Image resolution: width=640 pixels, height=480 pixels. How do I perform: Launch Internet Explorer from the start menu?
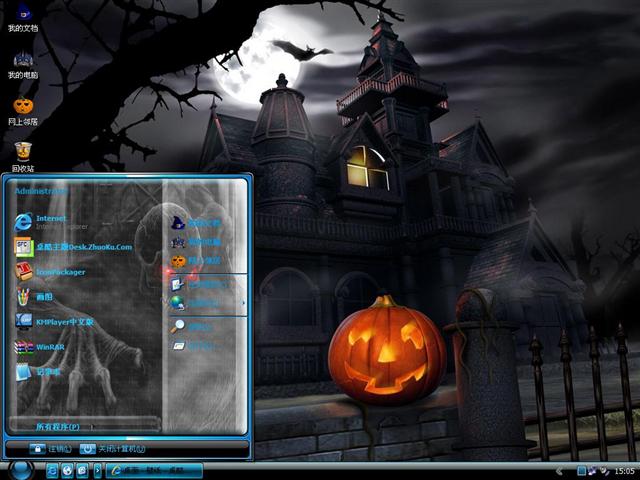click(50, 220)
